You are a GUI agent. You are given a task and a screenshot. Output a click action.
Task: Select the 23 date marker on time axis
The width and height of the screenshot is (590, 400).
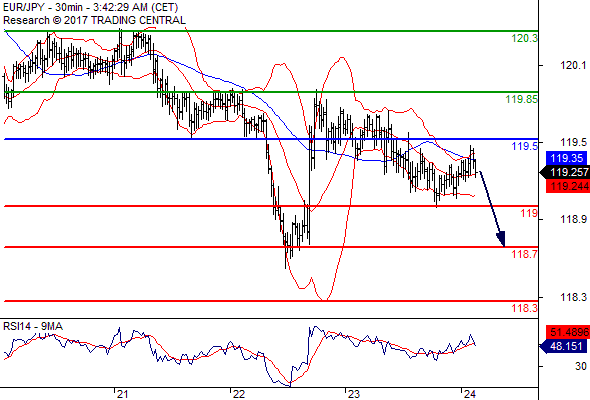[x=353, y=394]
